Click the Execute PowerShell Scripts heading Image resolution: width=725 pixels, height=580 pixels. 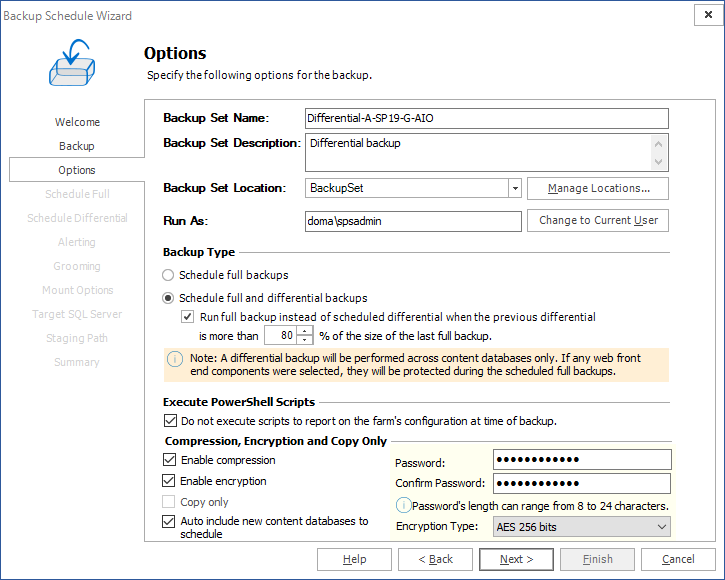(239, 402)
